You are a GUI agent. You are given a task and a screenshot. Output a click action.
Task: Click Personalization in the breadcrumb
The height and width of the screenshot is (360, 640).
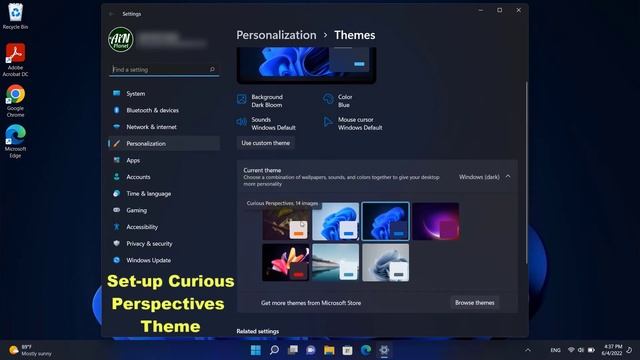coord(276,35)
